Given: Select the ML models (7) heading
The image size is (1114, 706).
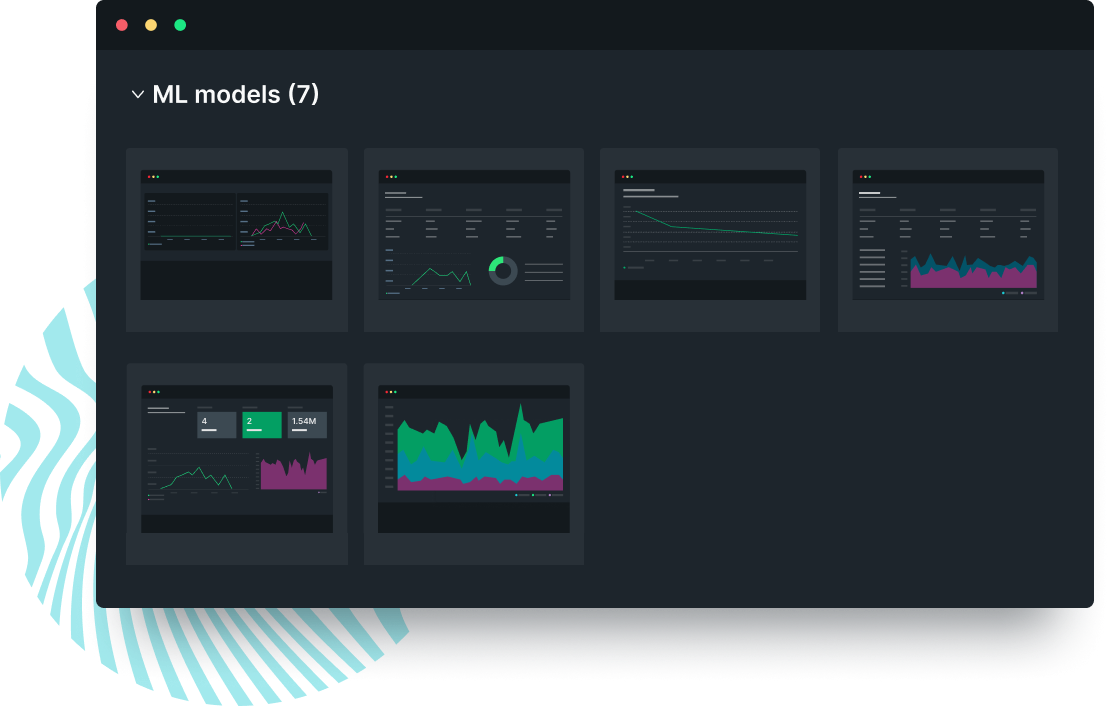Looking at the screenshot, I should [236, 94].
